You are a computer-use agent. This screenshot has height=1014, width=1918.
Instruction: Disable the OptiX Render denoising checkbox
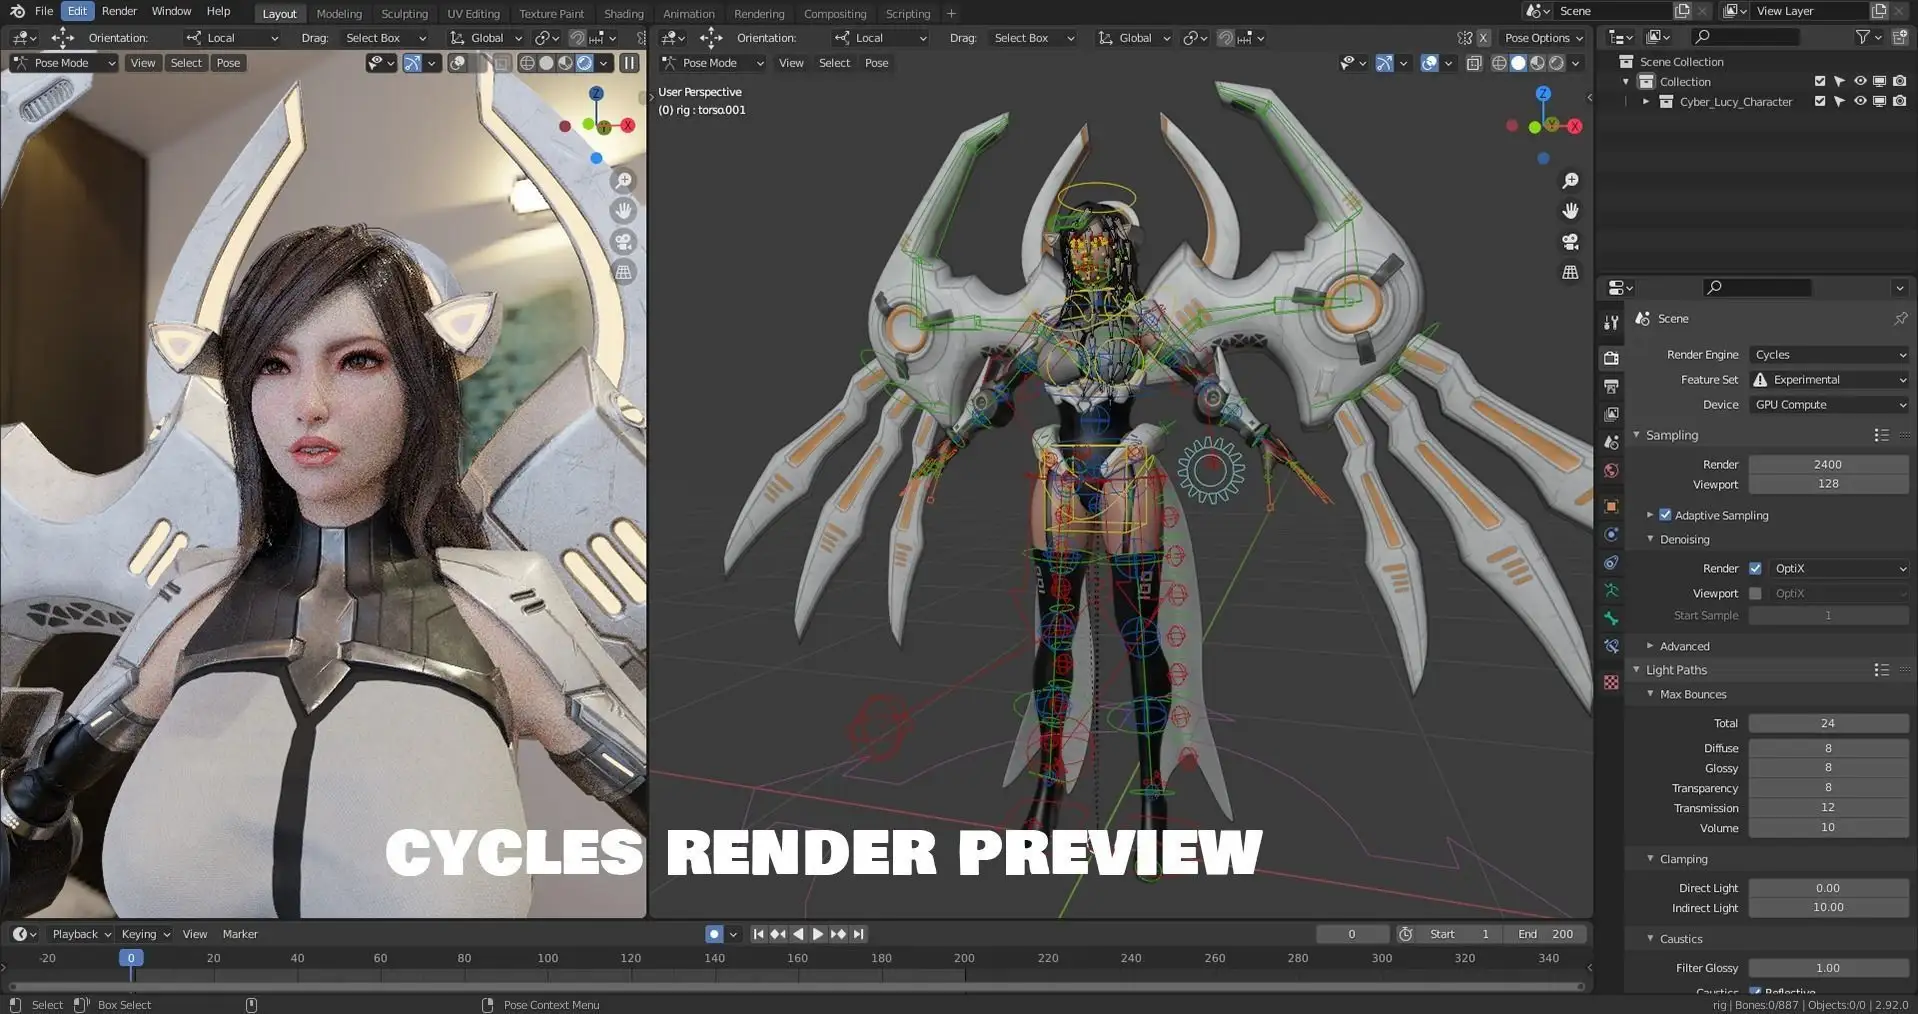[1755, 568]
